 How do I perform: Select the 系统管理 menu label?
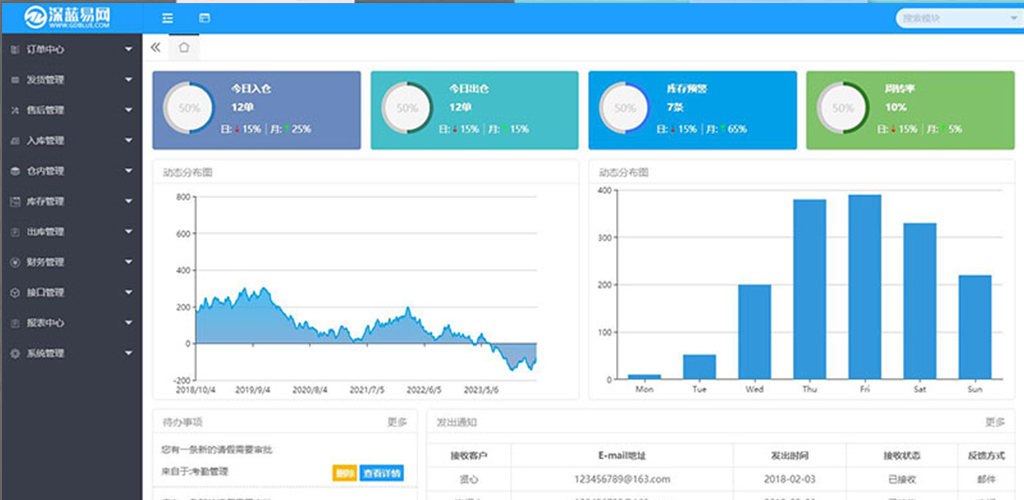(45, 353)
